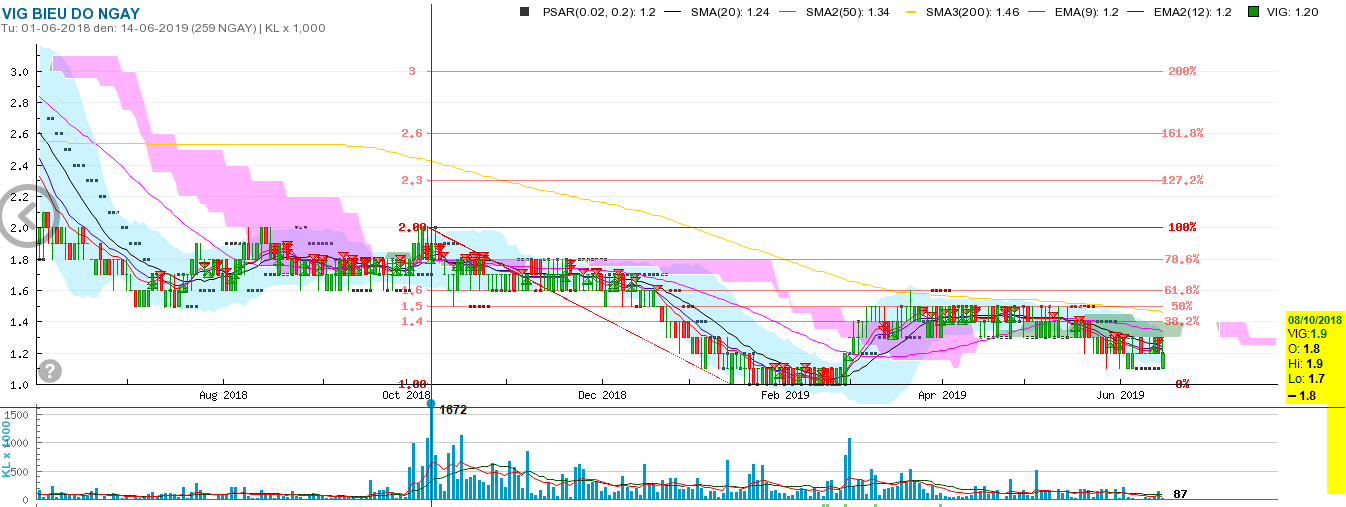Image resolution: width=1346 pixels, height=507 pixels.
Task: Click the bold 2.00 Fibonacci price label
Action: 412,227
